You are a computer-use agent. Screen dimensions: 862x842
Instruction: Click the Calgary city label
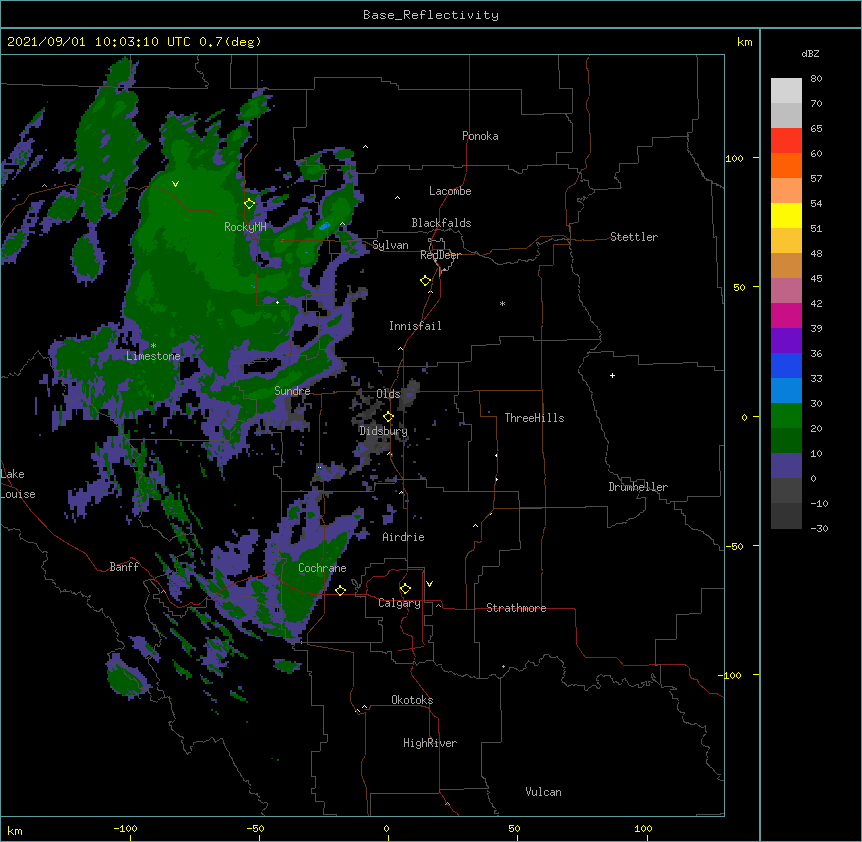click(x=399, y=603)
